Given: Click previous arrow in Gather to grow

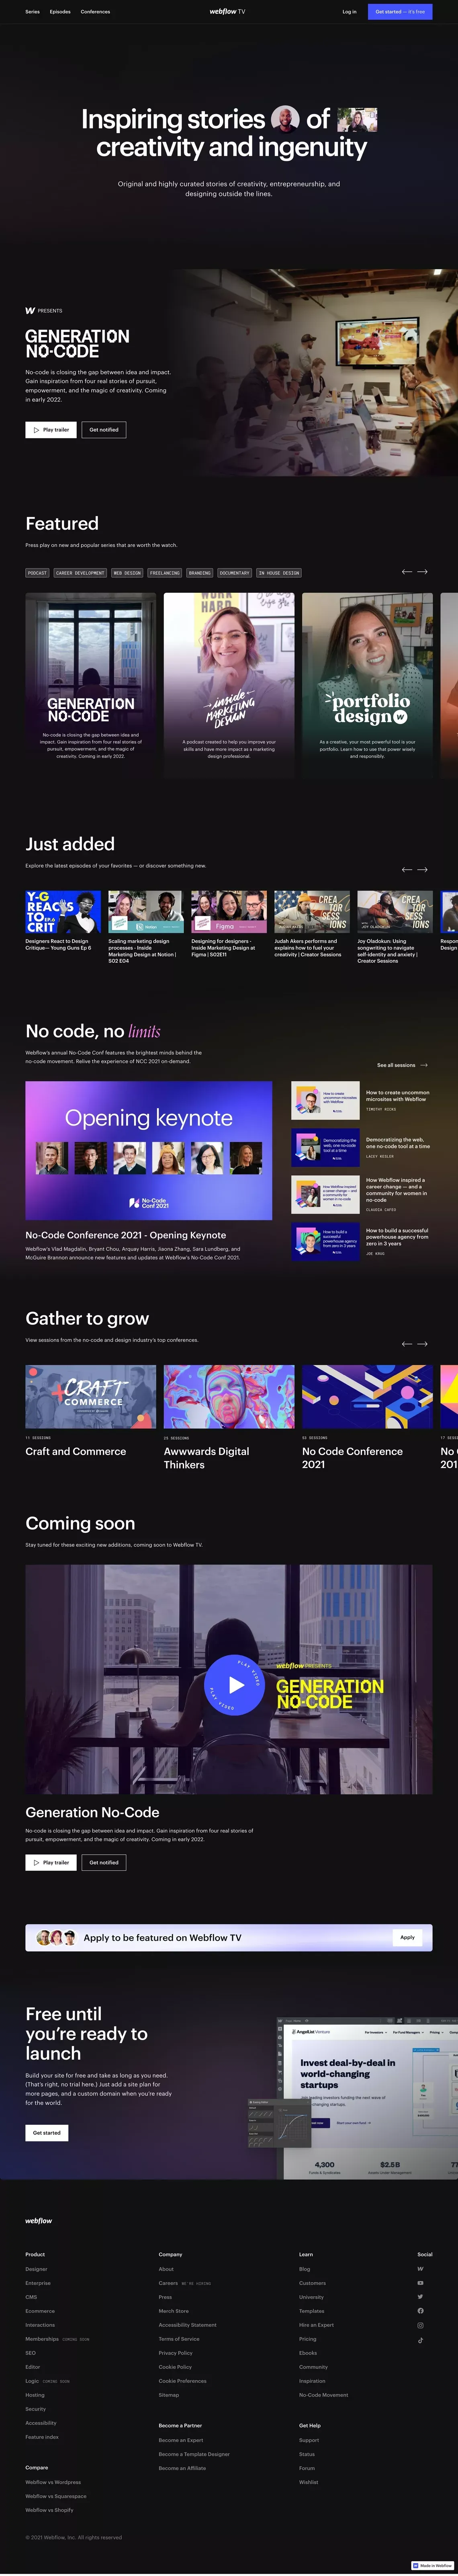Looking at the screenshot, I should pos(407,1343).
